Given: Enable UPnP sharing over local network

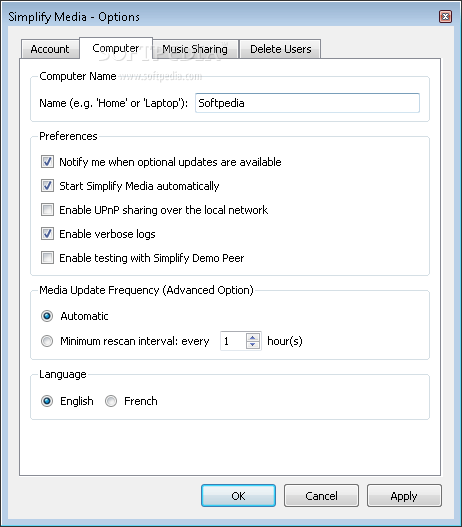Looking at the screenshot, I should (x=47, y=210).
